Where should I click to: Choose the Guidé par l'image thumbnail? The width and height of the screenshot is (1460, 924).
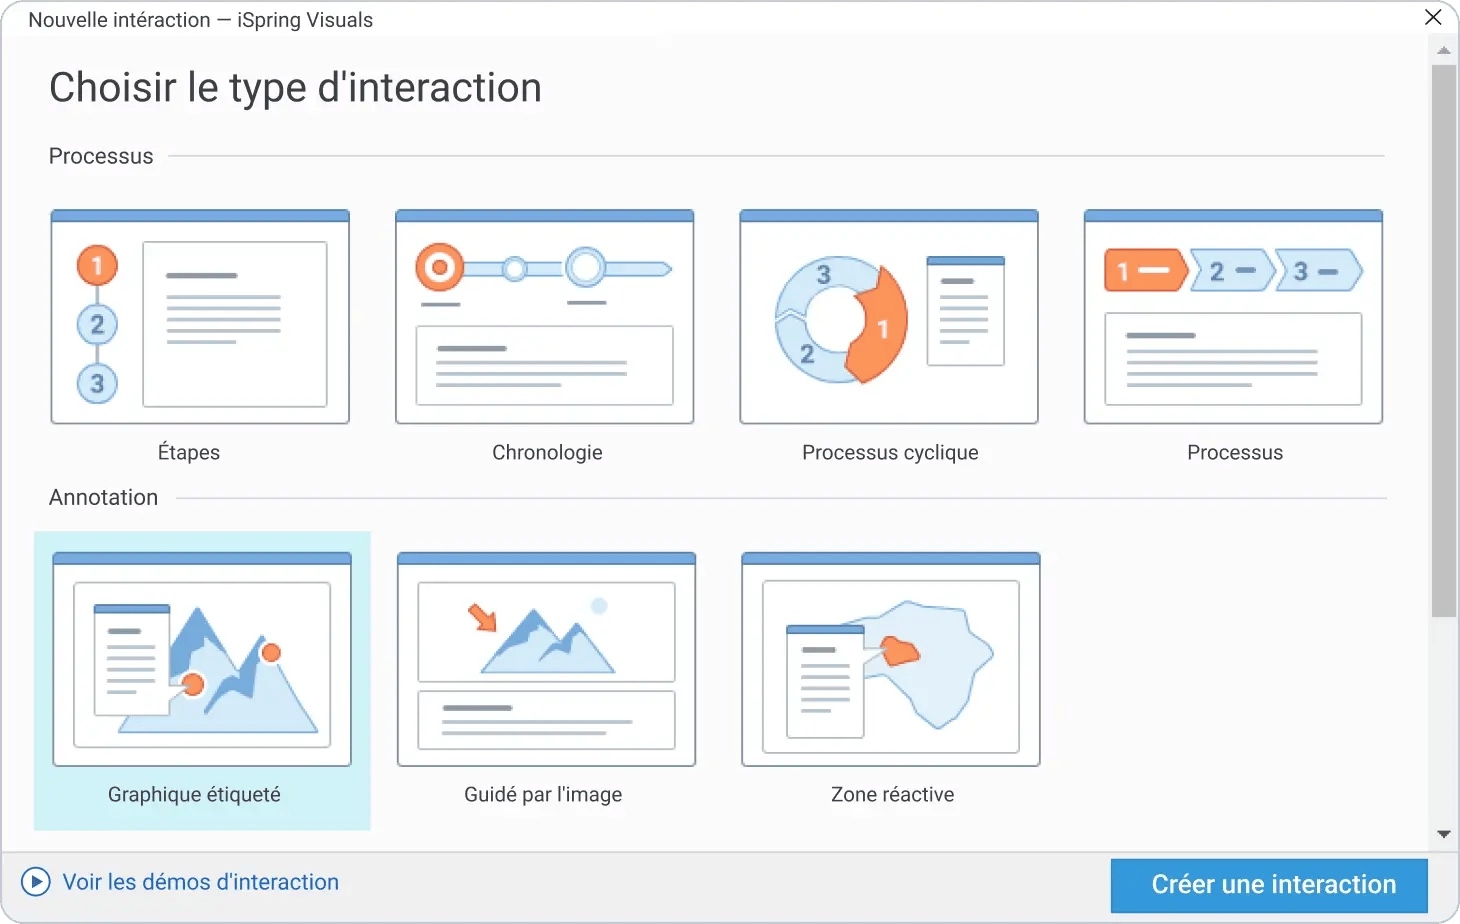point(546,660)
